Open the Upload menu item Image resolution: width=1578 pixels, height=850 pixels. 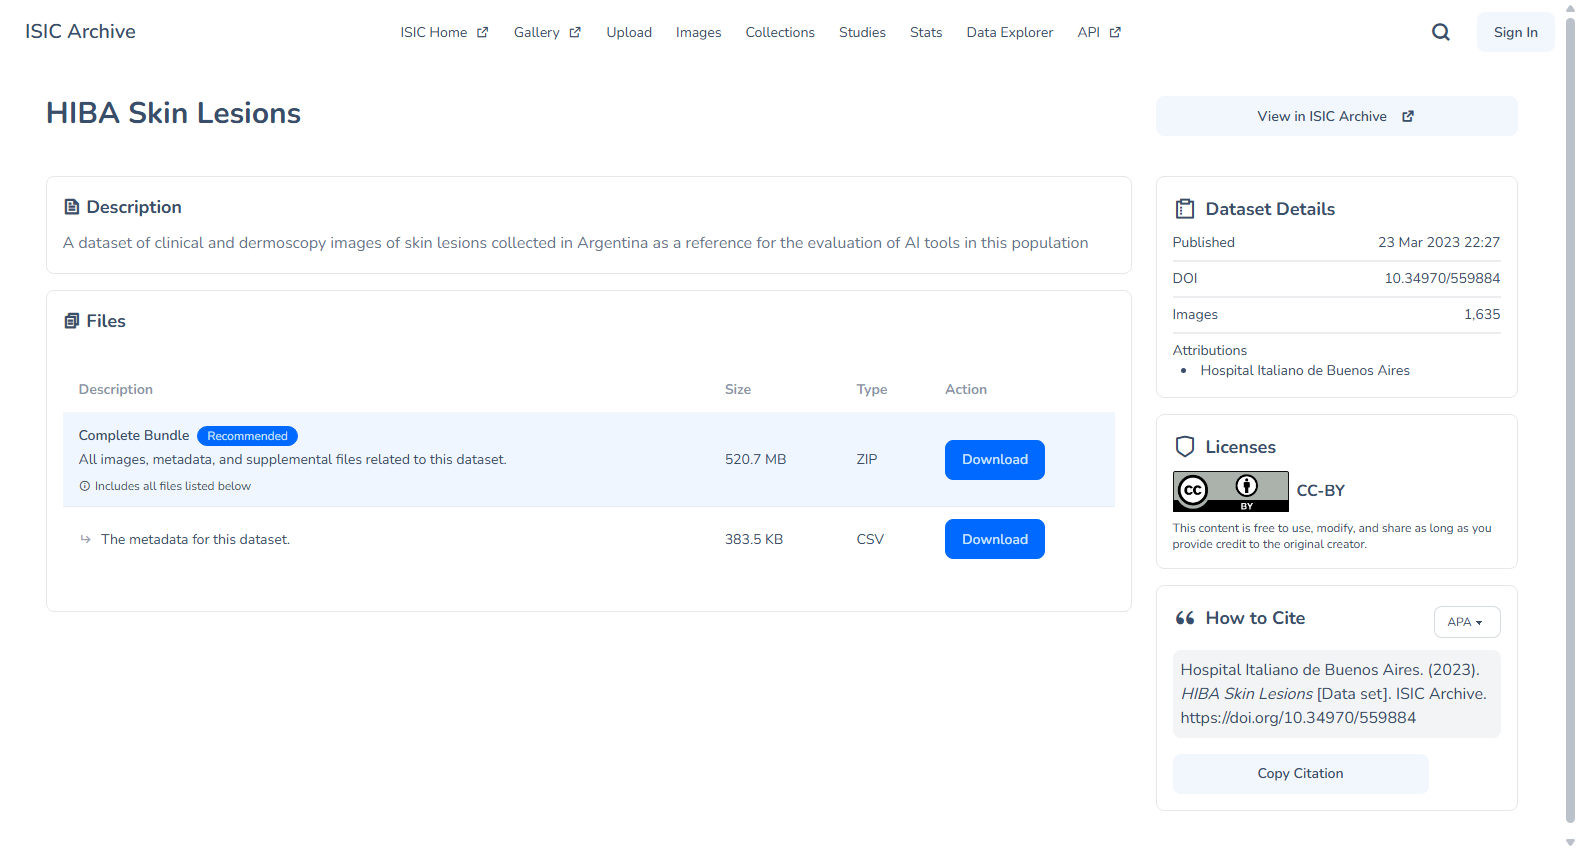[629, 32]
